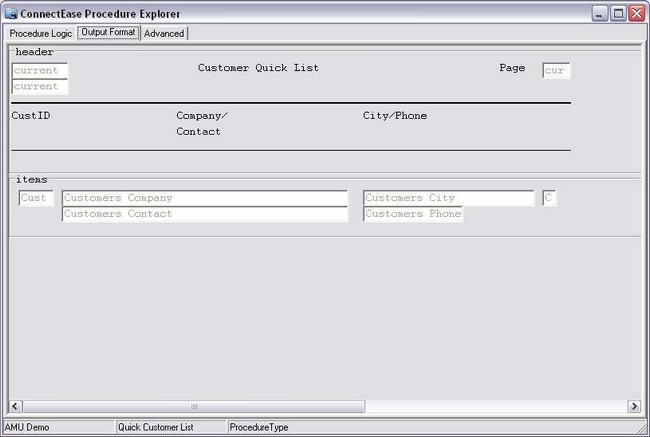Click the ConnectEase application icon in title bar
Screen dimensions: 650x437
pyautogui.click(x=11, y=14)
